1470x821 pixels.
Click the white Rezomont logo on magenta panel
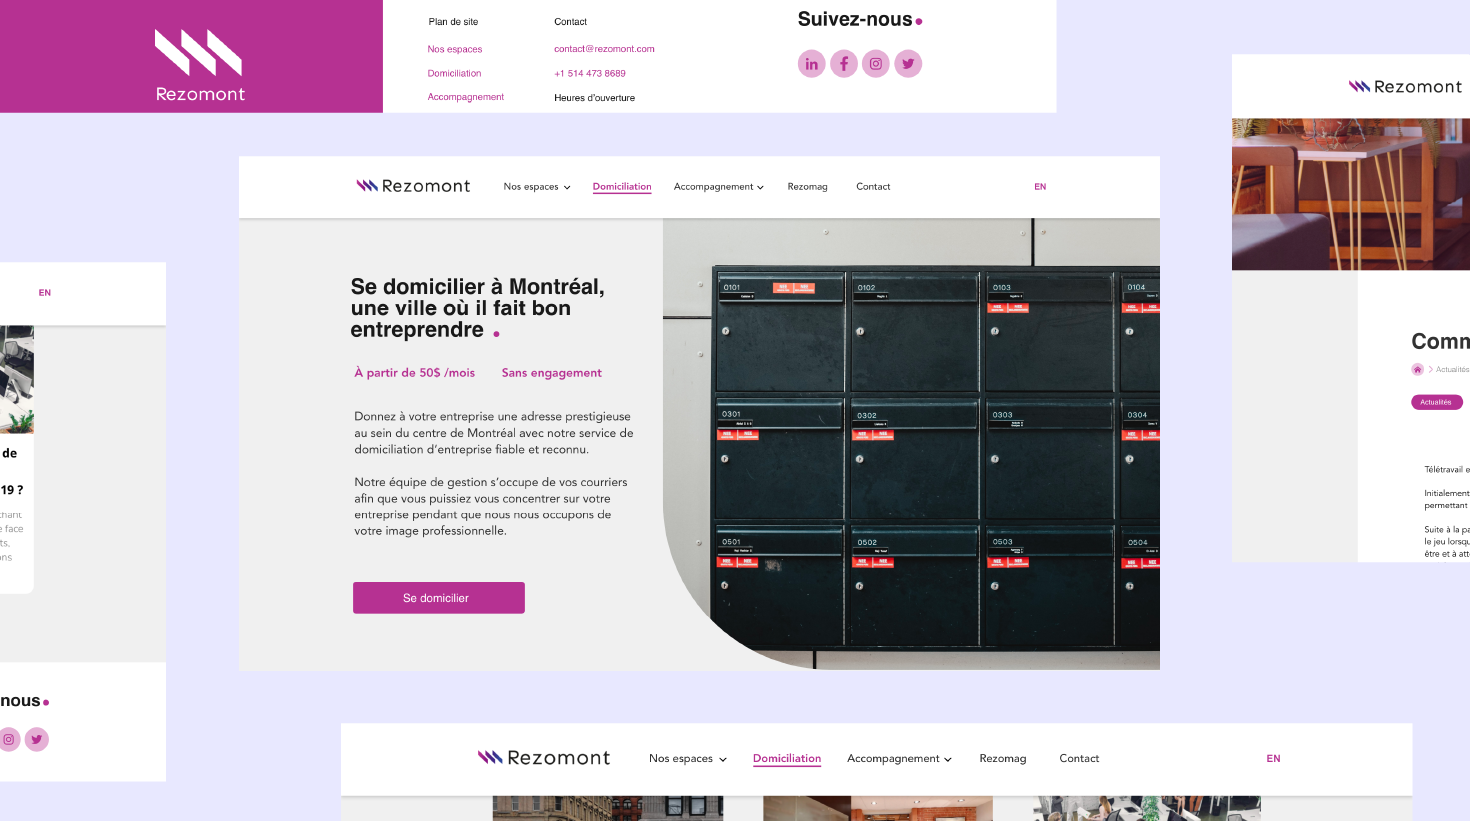point(199,65)
